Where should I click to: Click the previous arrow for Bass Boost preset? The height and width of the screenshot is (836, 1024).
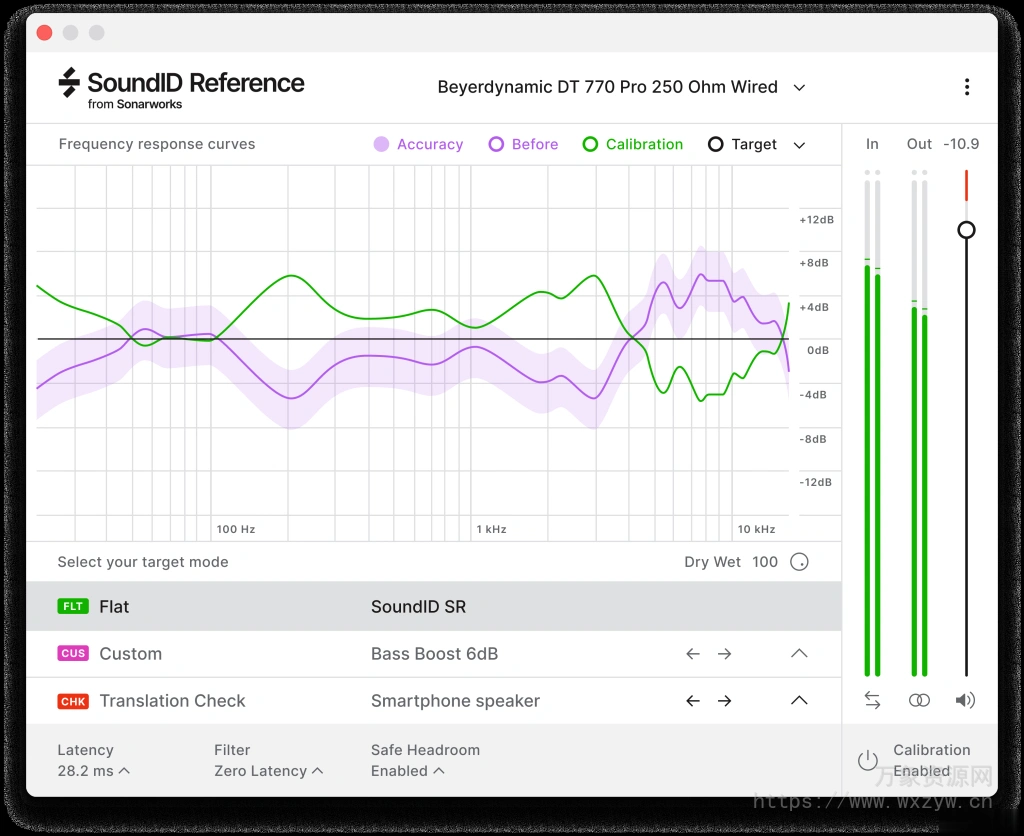coord(693,653)
